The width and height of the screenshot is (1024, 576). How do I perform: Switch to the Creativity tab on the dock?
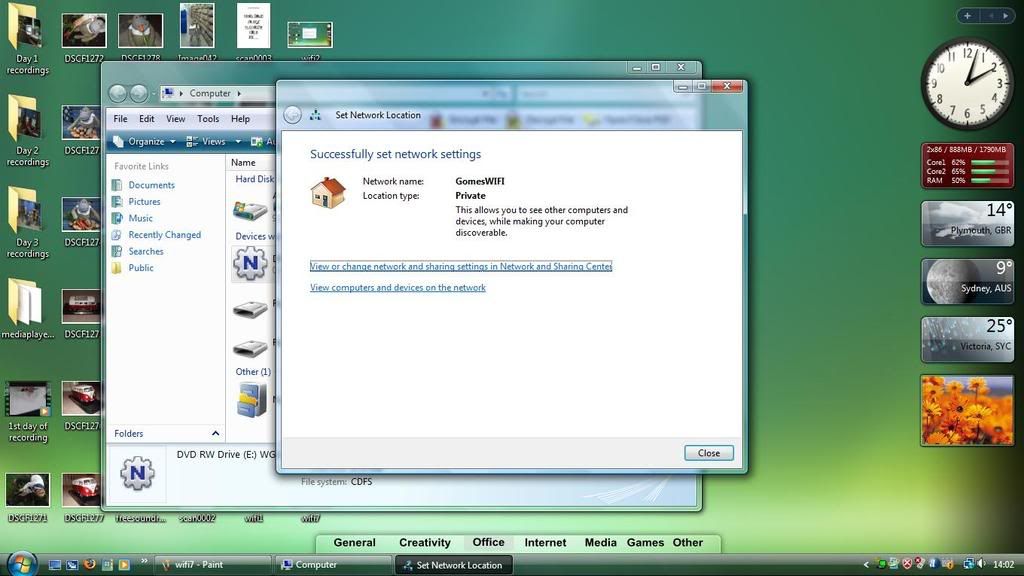(x=424, y=543)
